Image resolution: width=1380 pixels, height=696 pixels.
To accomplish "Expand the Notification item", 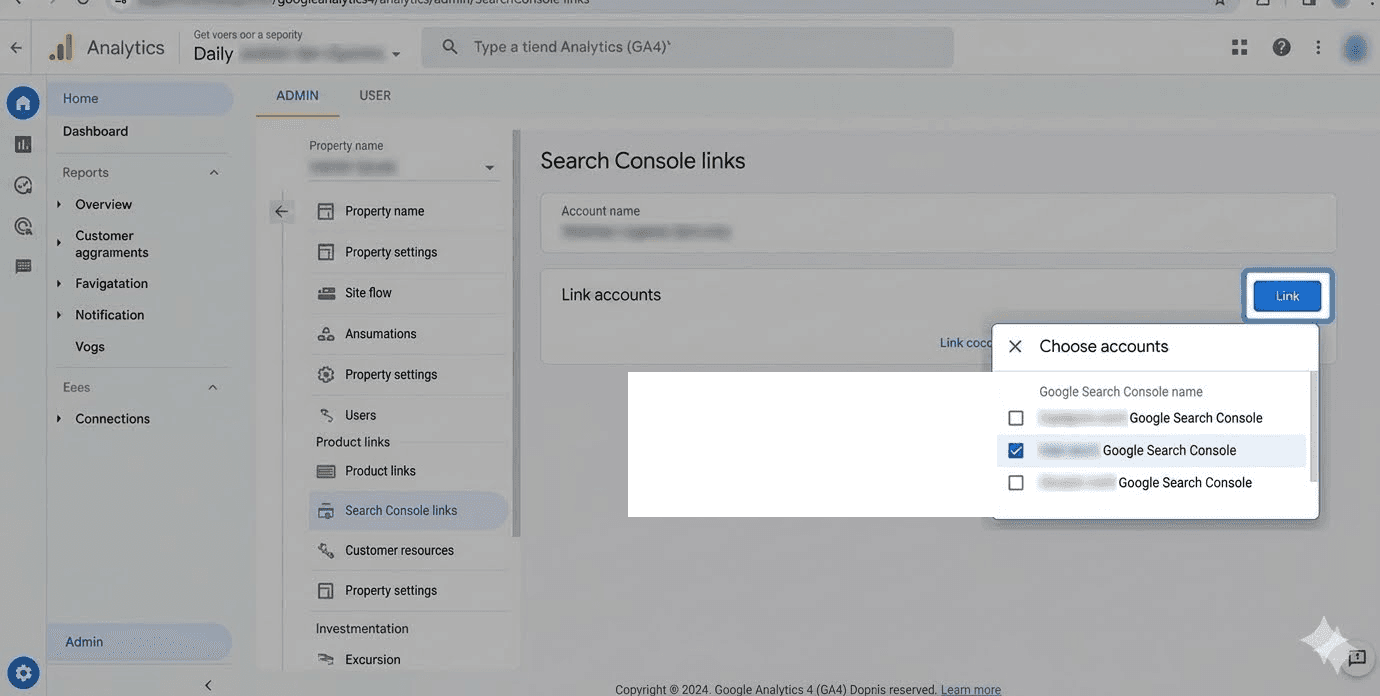I will (x=59, y=315).
